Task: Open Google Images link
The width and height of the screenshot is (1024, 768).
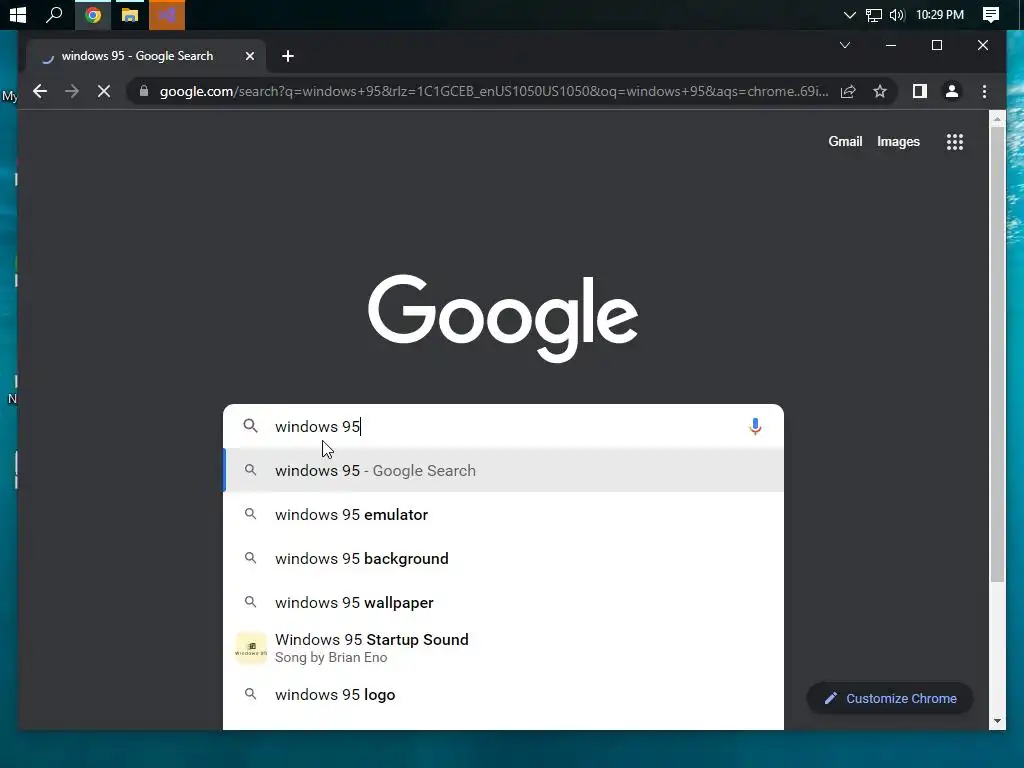Action: [898, 142]
